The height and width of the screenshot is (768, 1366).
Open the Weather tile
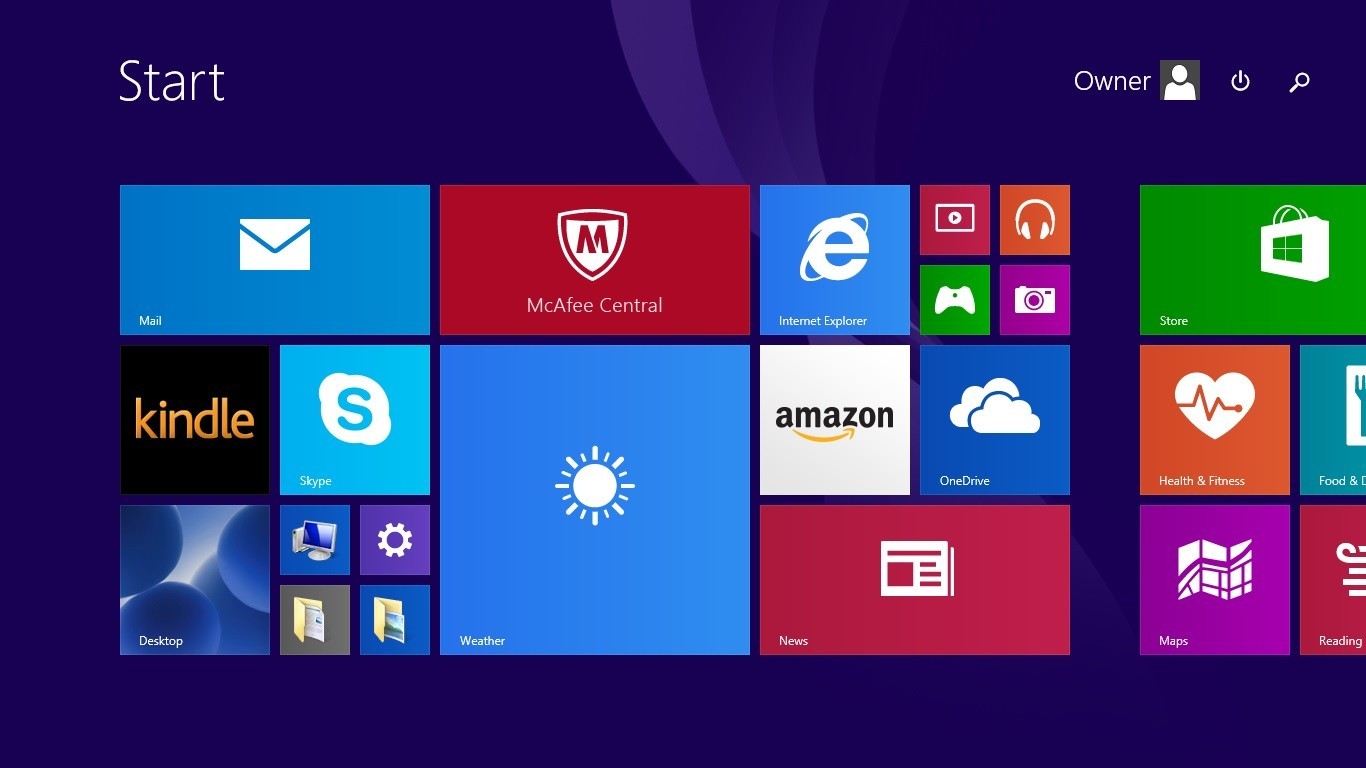(x=595, y=500)
